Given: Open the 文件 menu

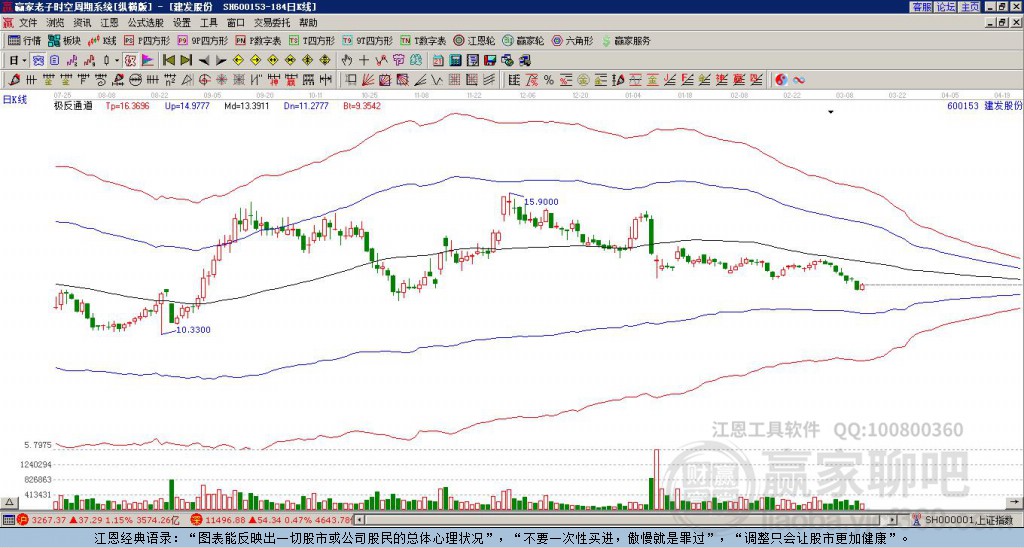Looking at the screenshot, I should (x=28, y=23).
